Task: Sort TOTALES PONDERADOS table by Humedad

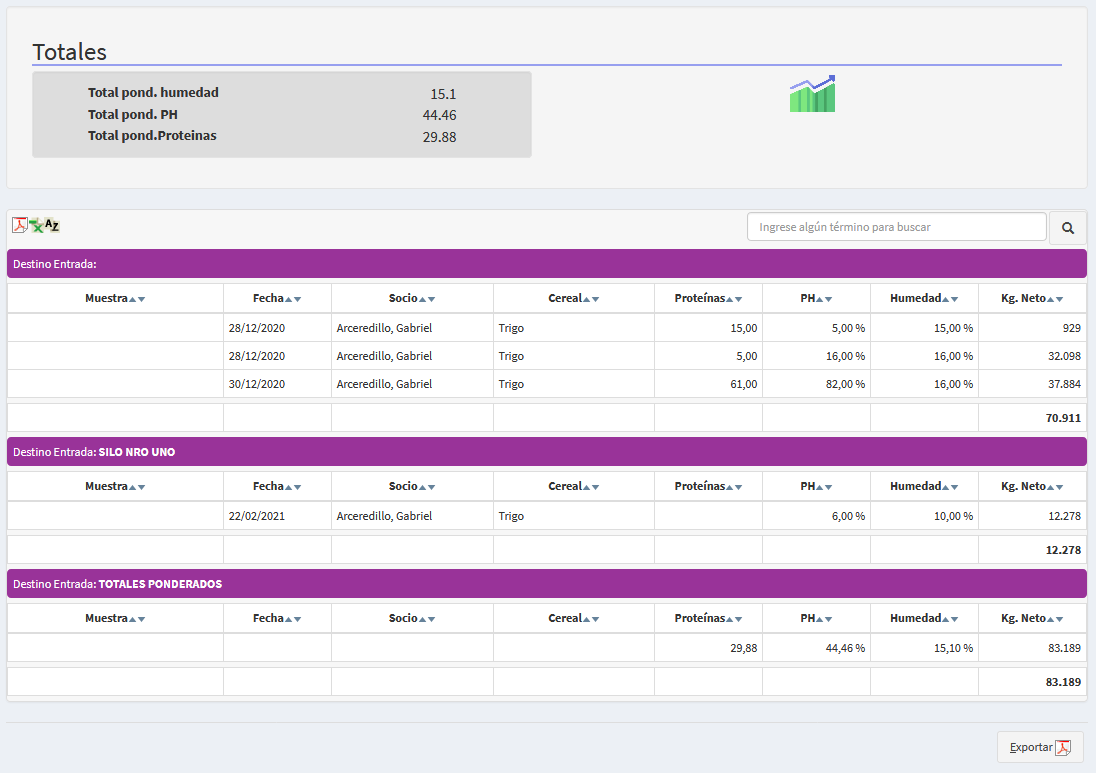Action: click(924, 618)
